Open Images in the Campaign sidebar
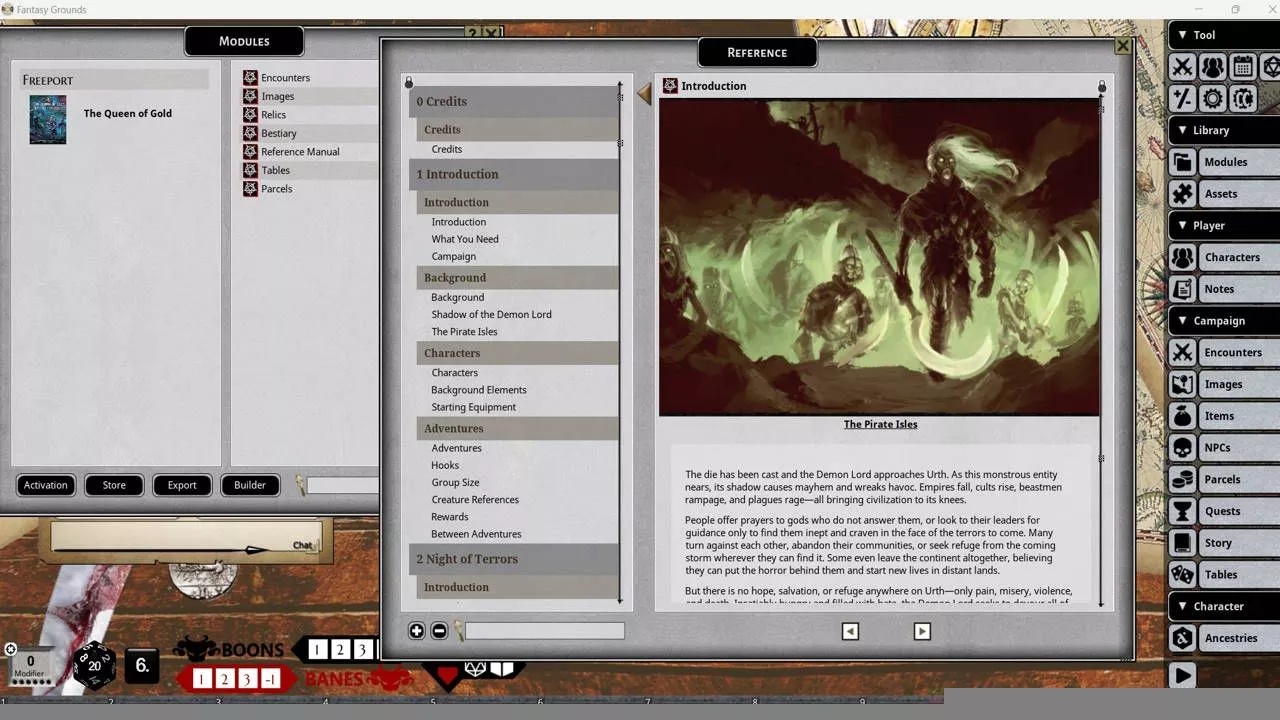This screenshot has width=1280, height=720. [1224, 384]
